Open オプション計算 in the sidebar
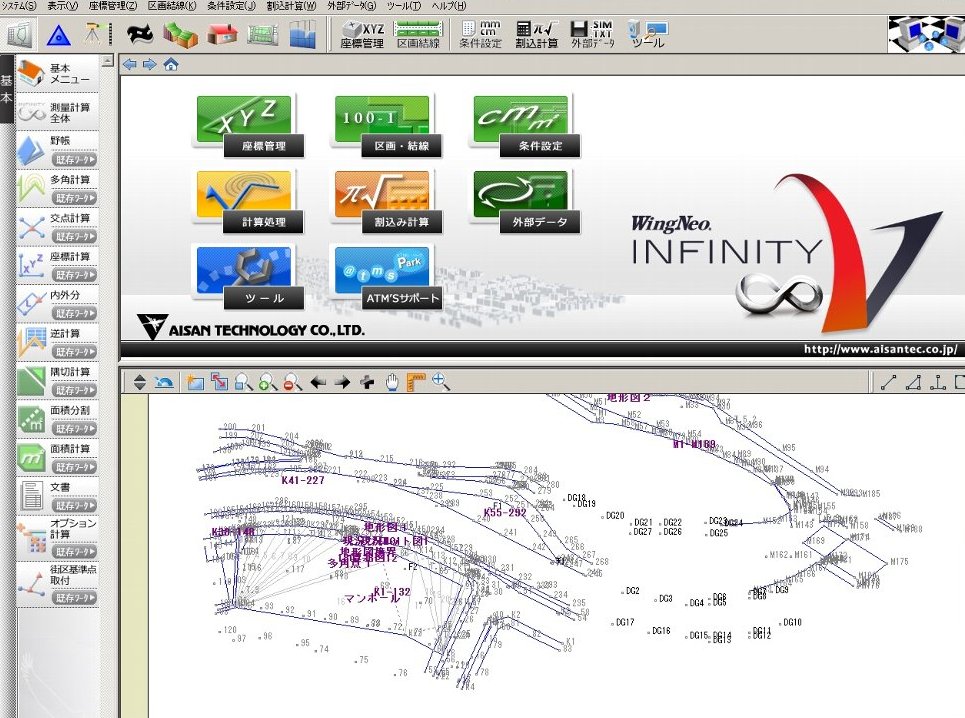Image resolution: width=965 pixels, height=718 pixels. [73, 529]
